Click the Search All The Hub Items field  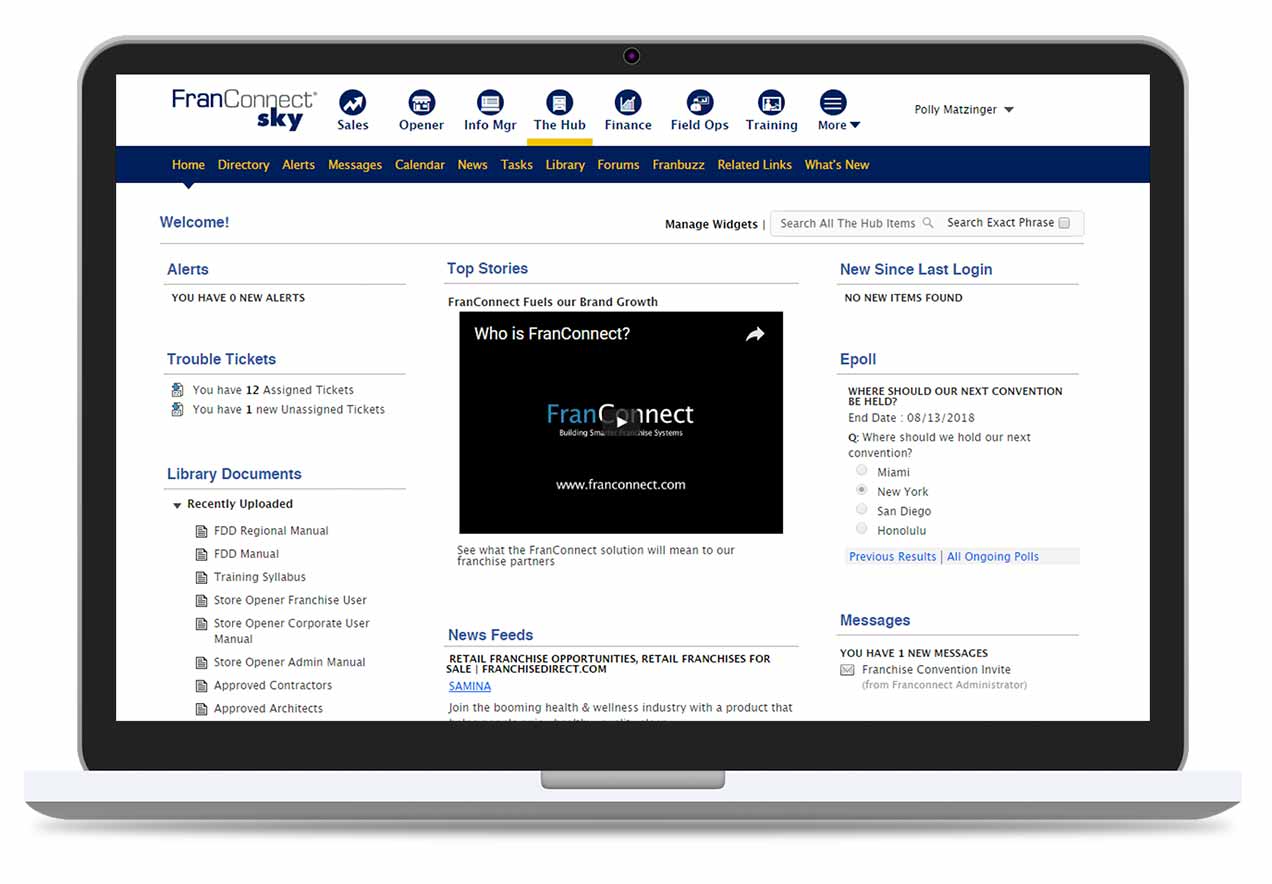[x=848, y=223]
